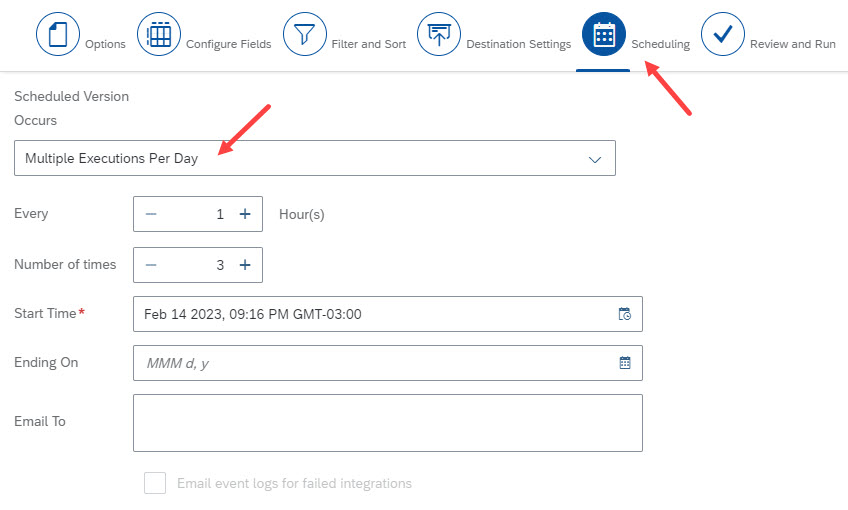Decrease the Every hours value
The height and width of the screenshot is (510, 848).
(x=151, y=214)
